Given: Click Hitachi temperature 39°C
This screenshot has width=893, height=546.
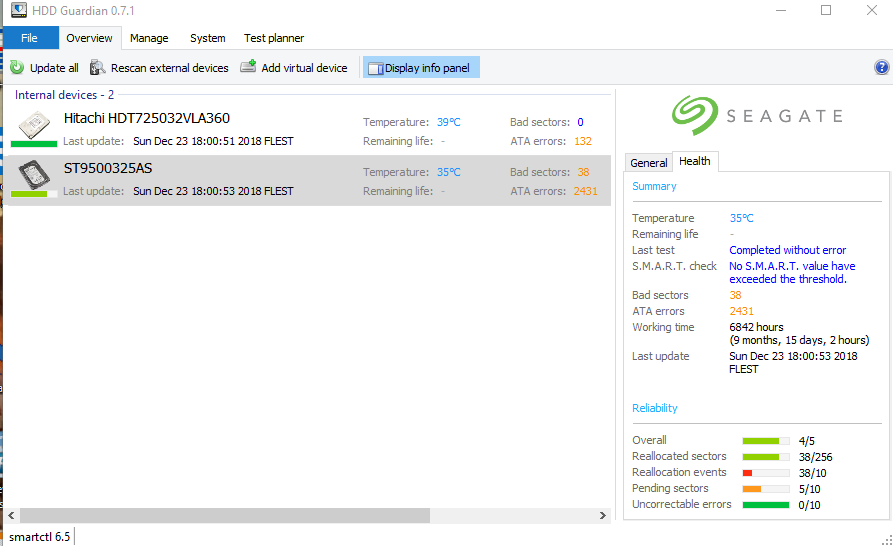Looking at the screenshot, I should (449, 122).
